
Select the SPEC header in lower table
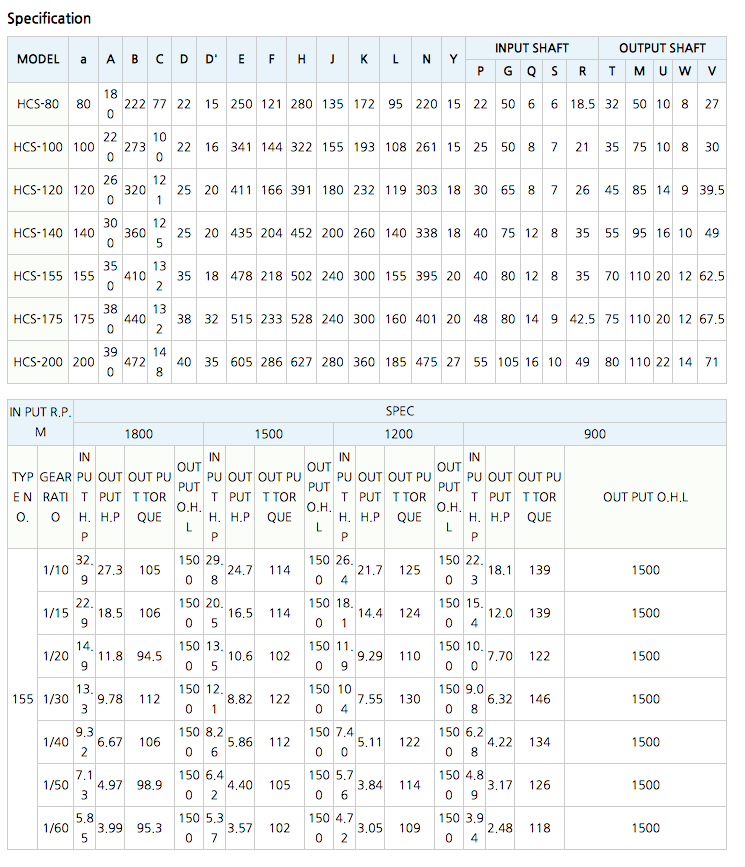(x=400, y=411)
